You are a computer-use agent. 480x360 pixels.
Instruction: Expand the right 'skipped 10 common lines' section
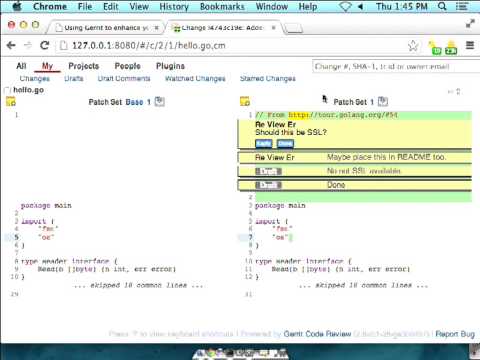364,285
